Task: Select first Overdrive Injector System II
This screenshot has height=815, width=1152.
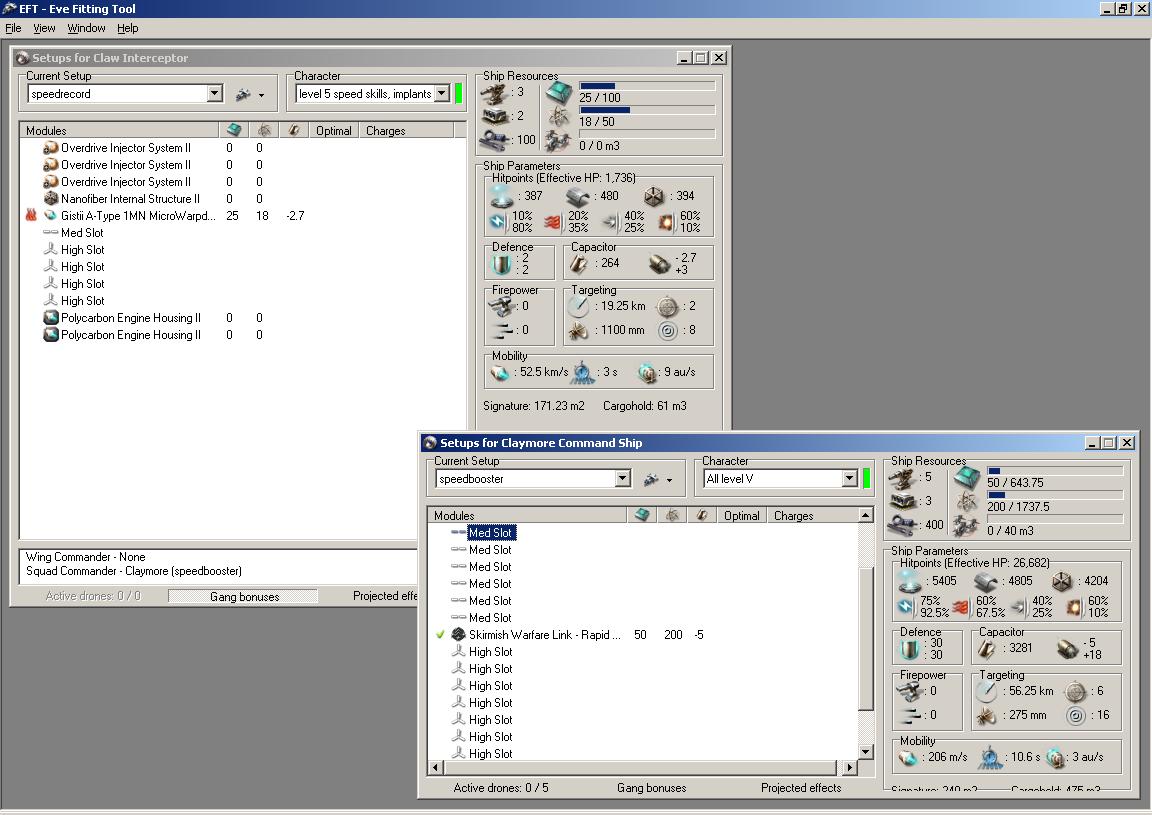Action: coord(125,148)
